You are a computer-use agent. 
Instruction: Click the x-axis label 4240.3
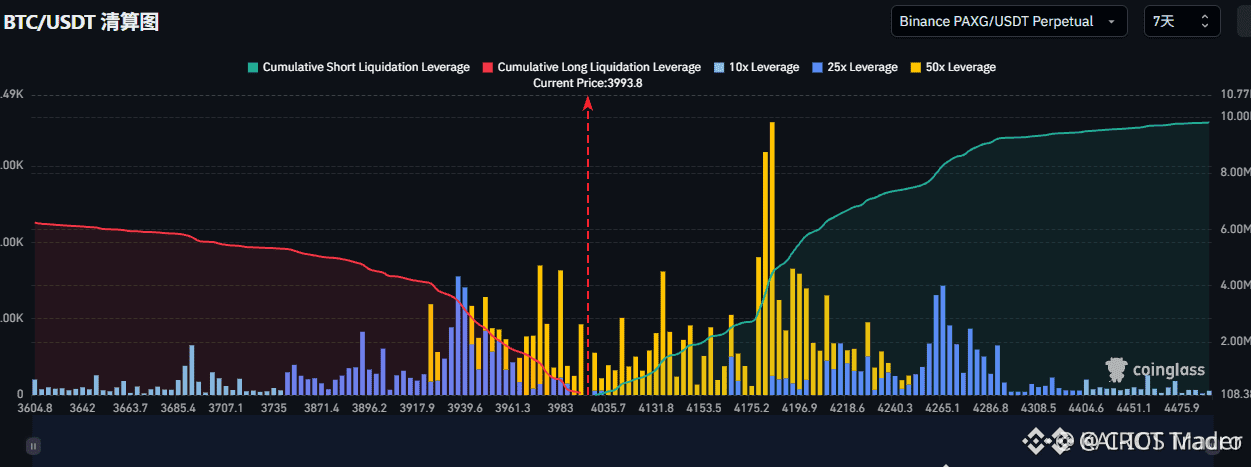(x=895, y=408)
